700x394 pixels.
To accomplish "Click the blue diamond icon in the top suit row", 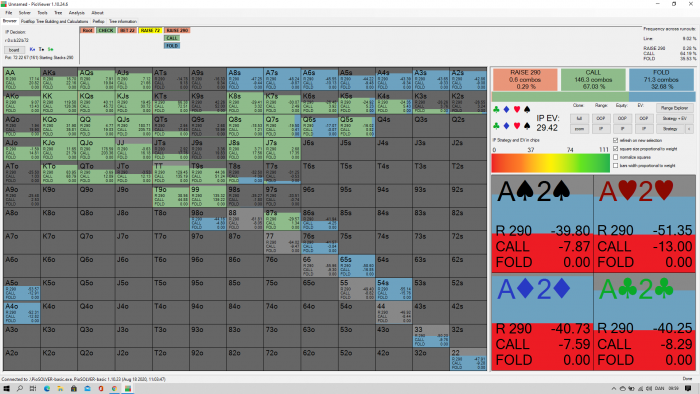I will [x=506, y=109].
